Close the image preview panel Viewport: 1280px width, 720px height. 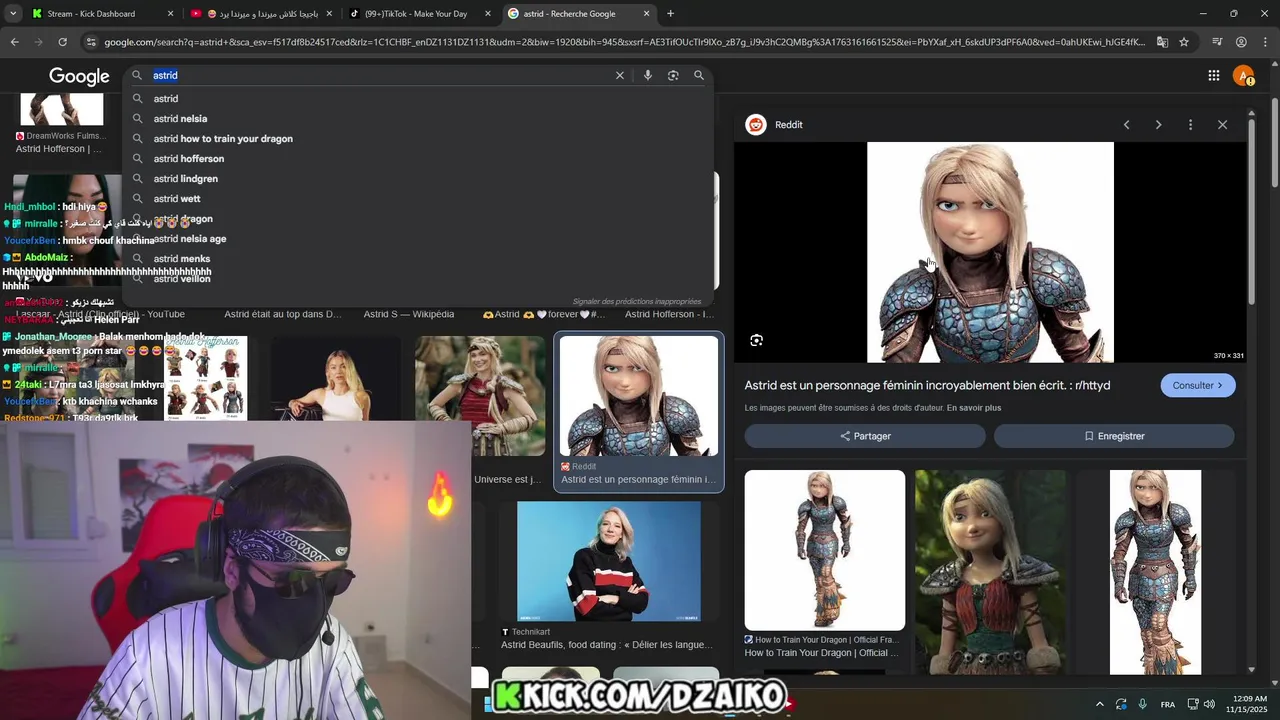[1222, 125]
